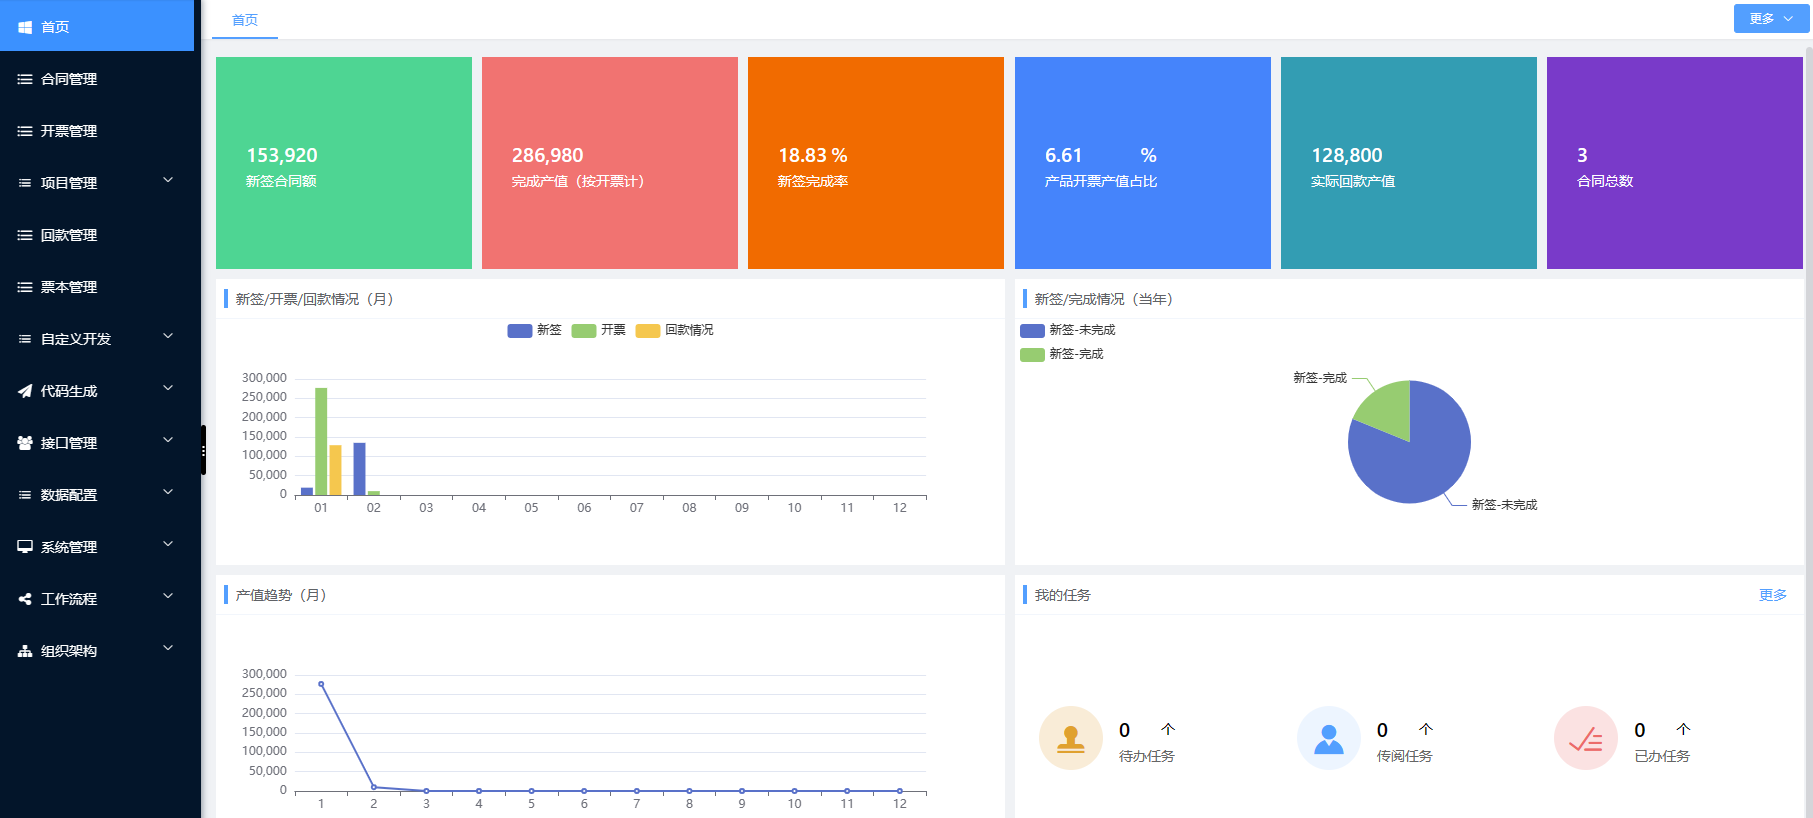Click month 1 data point on 产值趋势 line
The image size is (1813, 818).
321,684
